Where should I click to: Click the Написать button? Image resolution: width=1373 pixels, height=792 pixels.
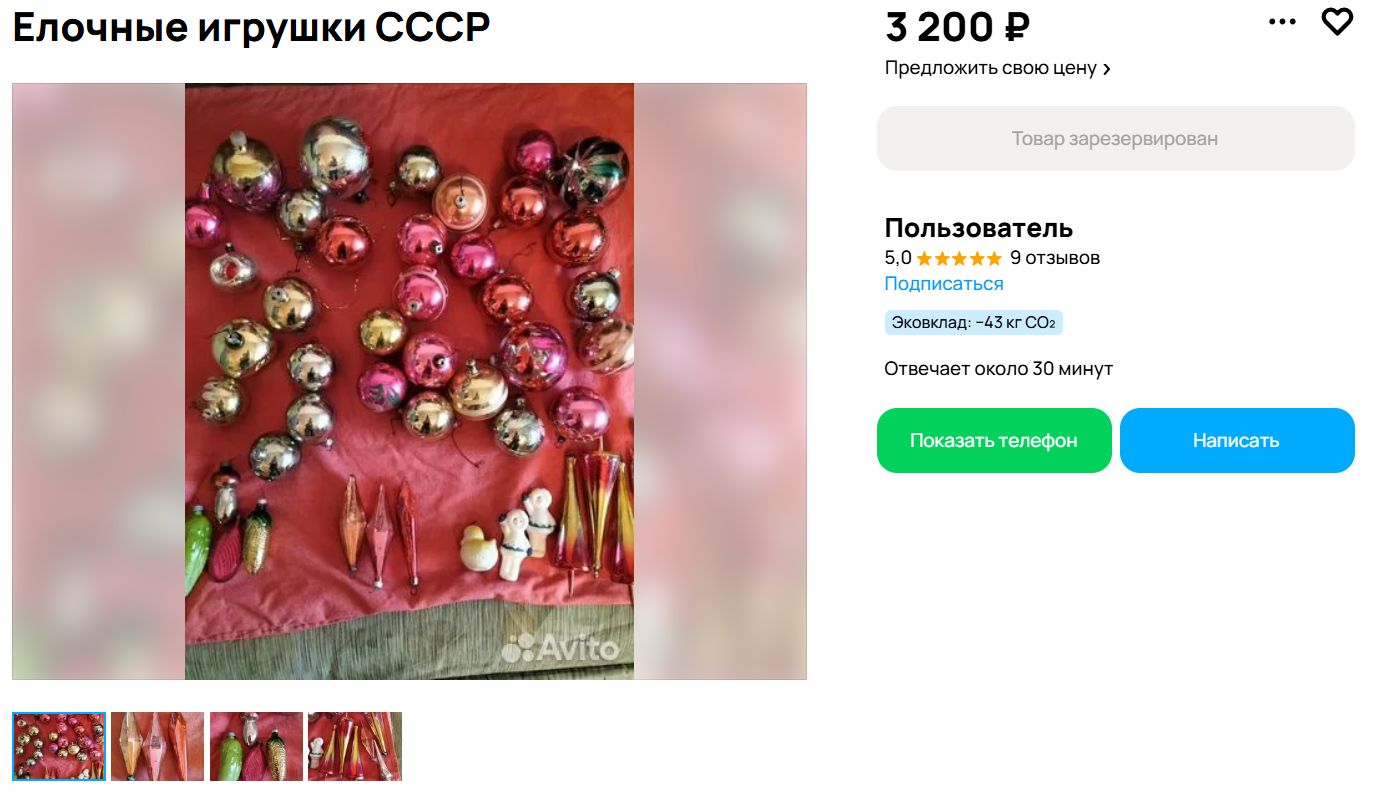pyautogui.click(x=1237, y=440)
